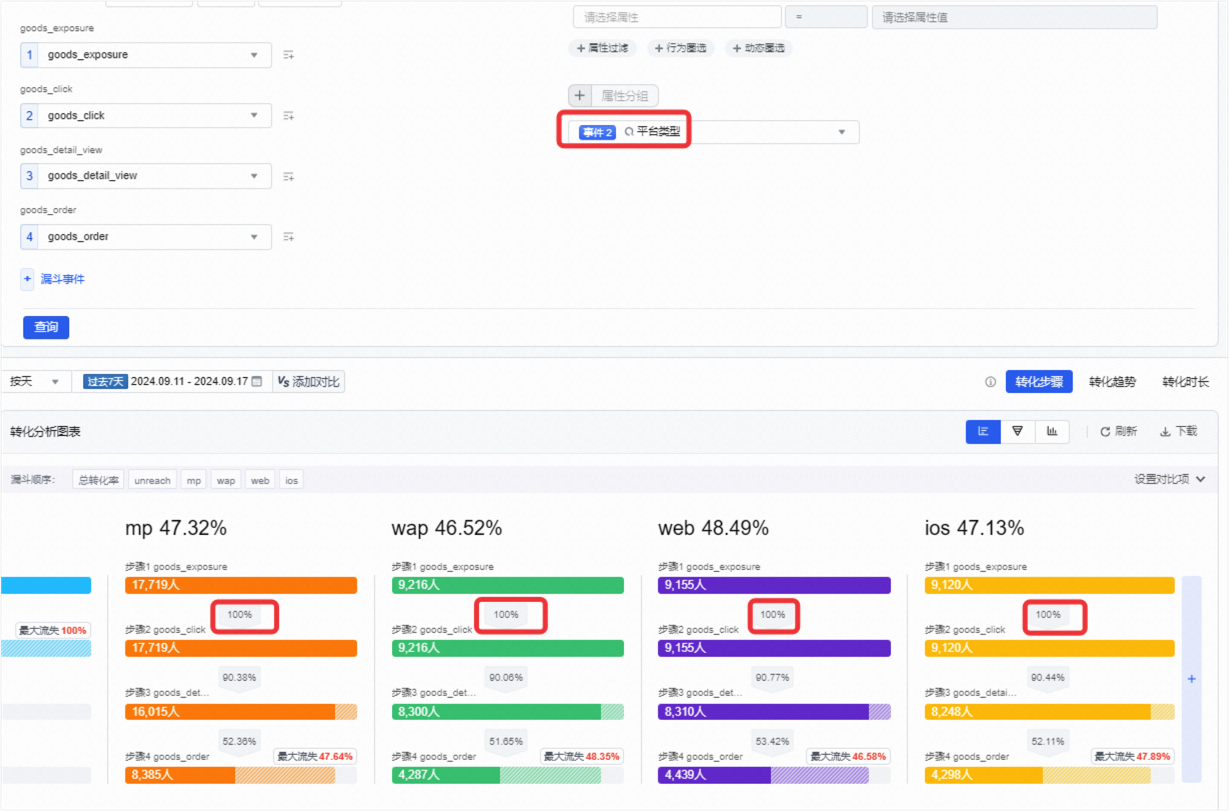Screen dimensions: 1229x811
Task: Select the horizontal bar list view icon
Action: tap(983, 431)
